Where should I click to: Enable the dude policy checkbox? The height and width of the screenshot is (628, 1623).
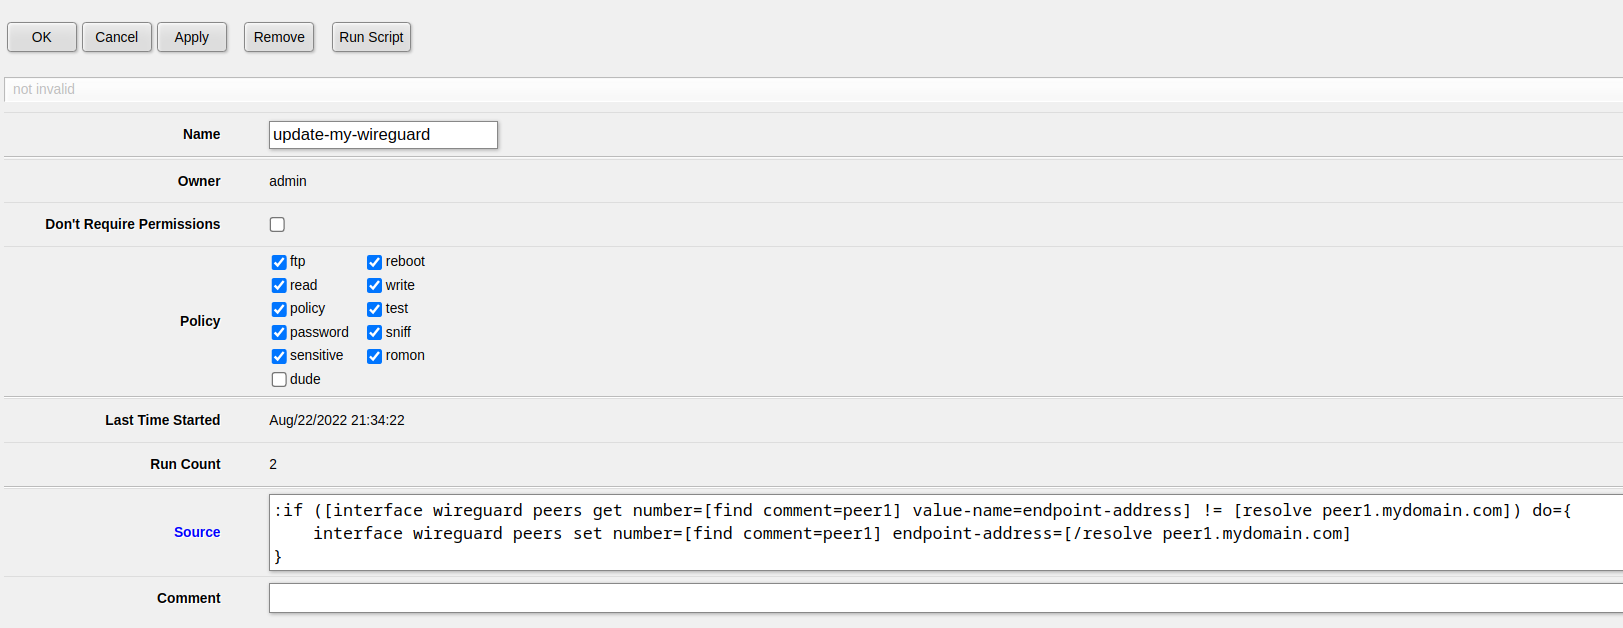279,379
